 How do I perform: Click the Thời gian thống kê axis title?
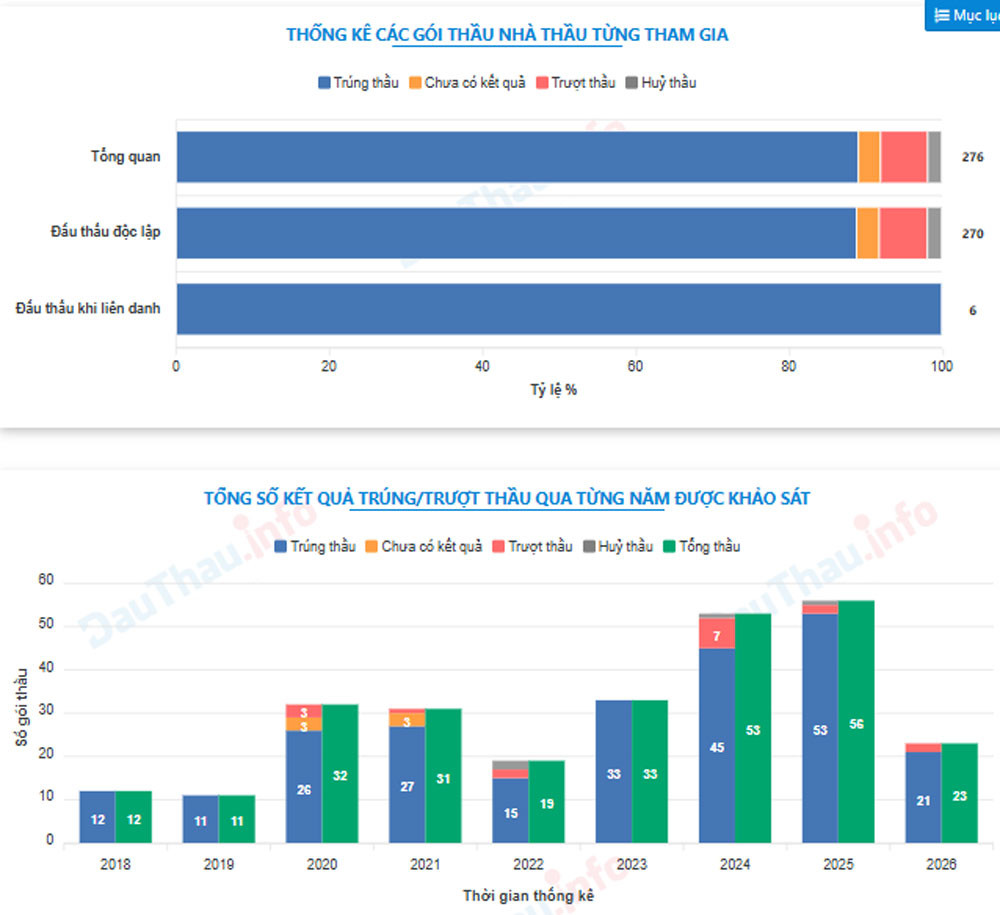pos(529,896)
